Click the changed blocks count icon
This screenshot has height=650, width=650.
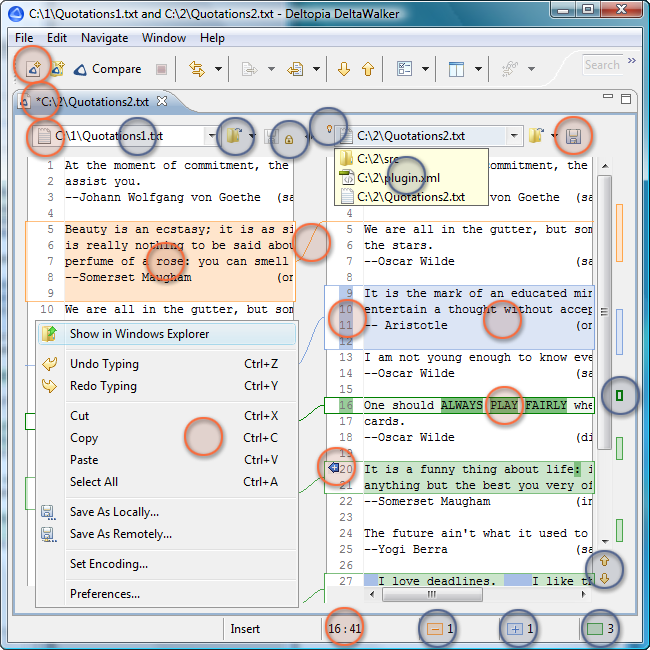[x=594, y=629]
